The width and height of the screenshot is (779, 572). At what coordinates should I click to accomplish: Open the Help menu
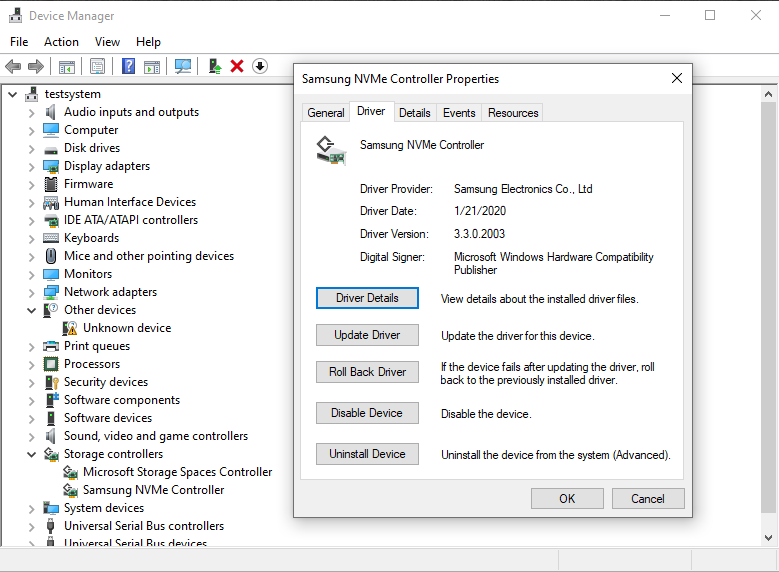[x=148, y=42]
